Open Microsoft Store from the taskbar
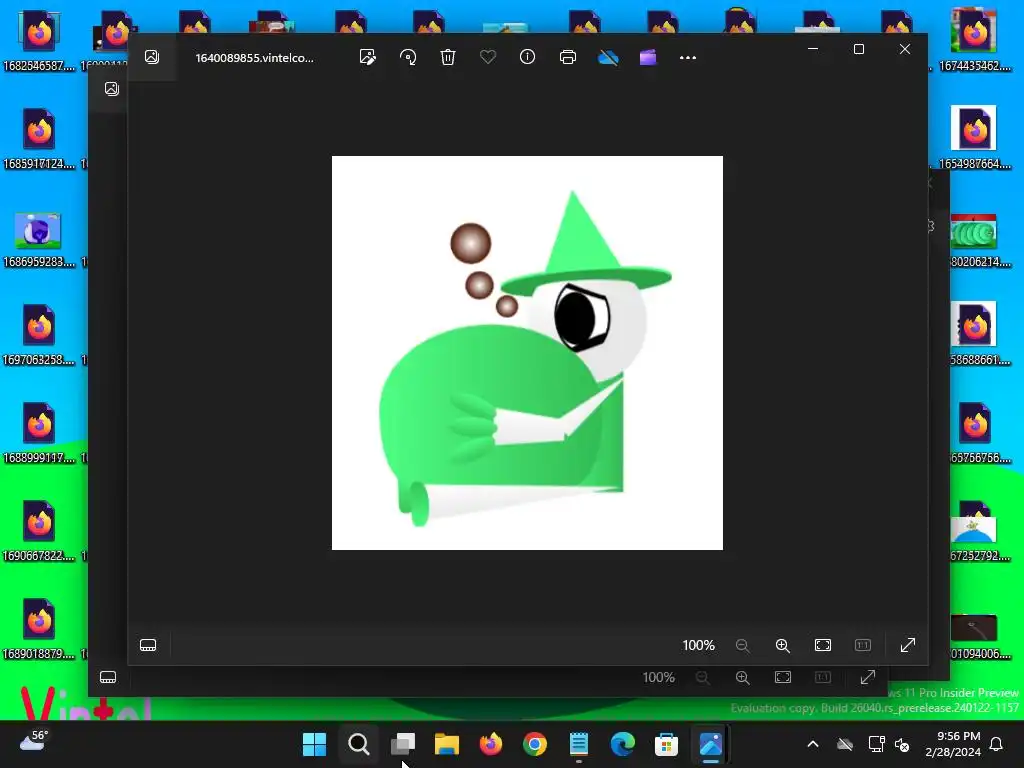The width and height of the screenshot is (1024, 768). [667, 744]
